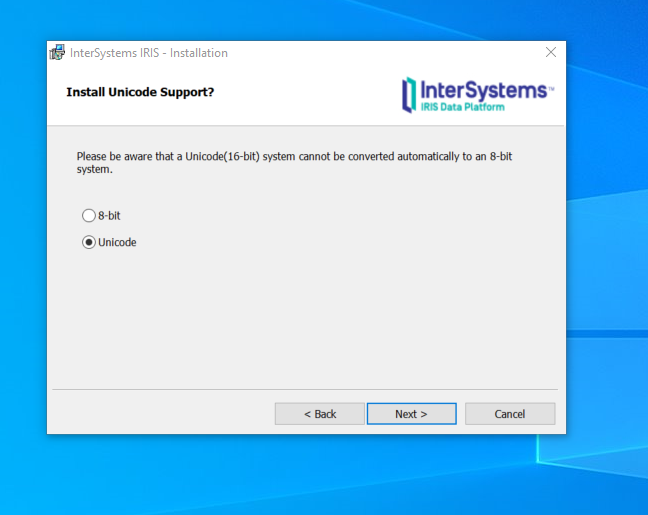The image size is (648, 515).
Task: Click the InterSystems IRIS Data Platform logo
Action: click(478, 95)
